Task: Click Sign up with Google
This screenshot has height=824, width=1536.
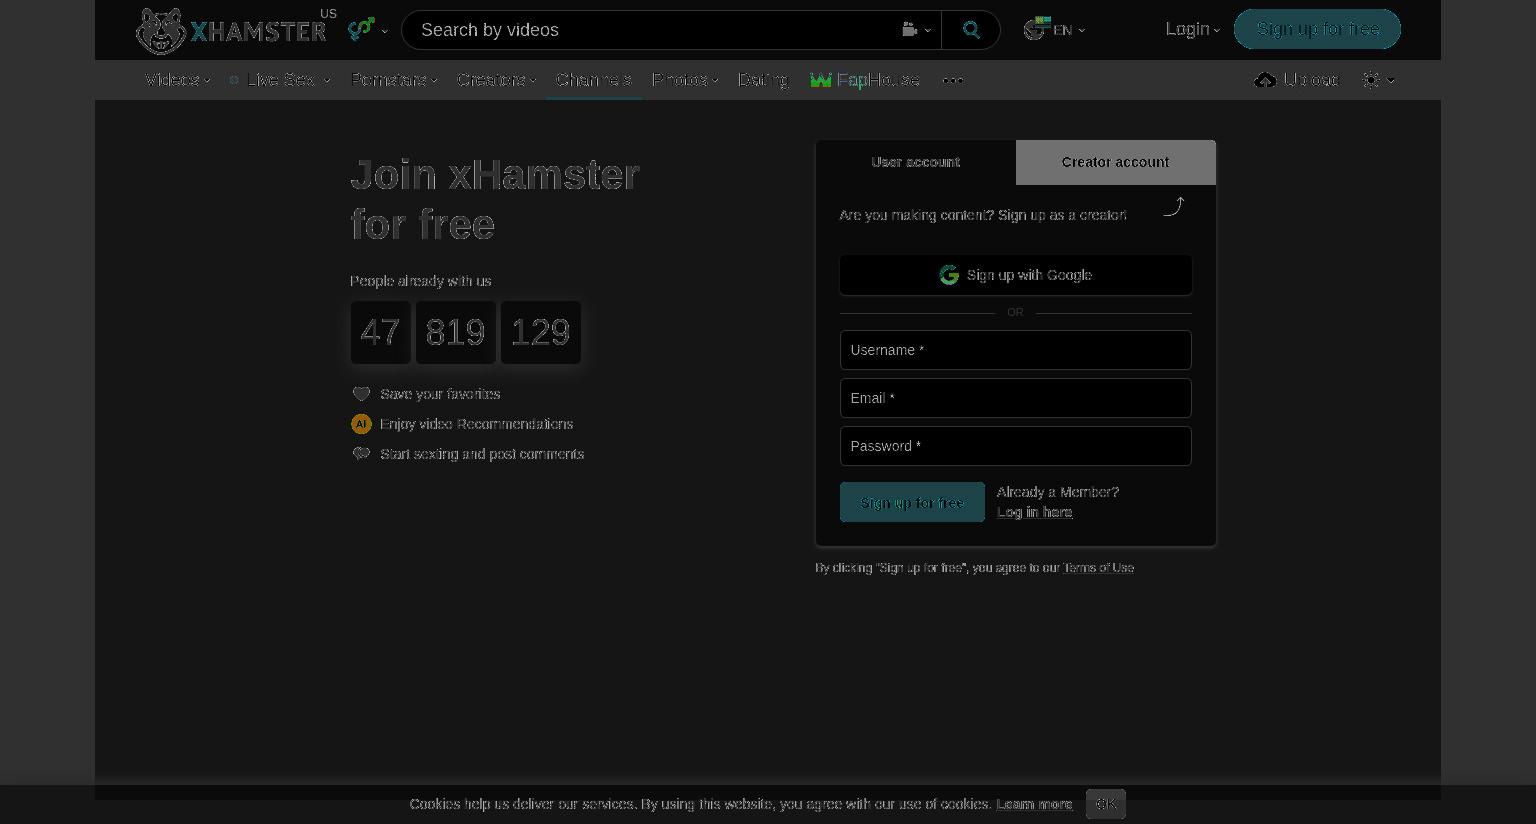Action: click(x=1016, y=275)
